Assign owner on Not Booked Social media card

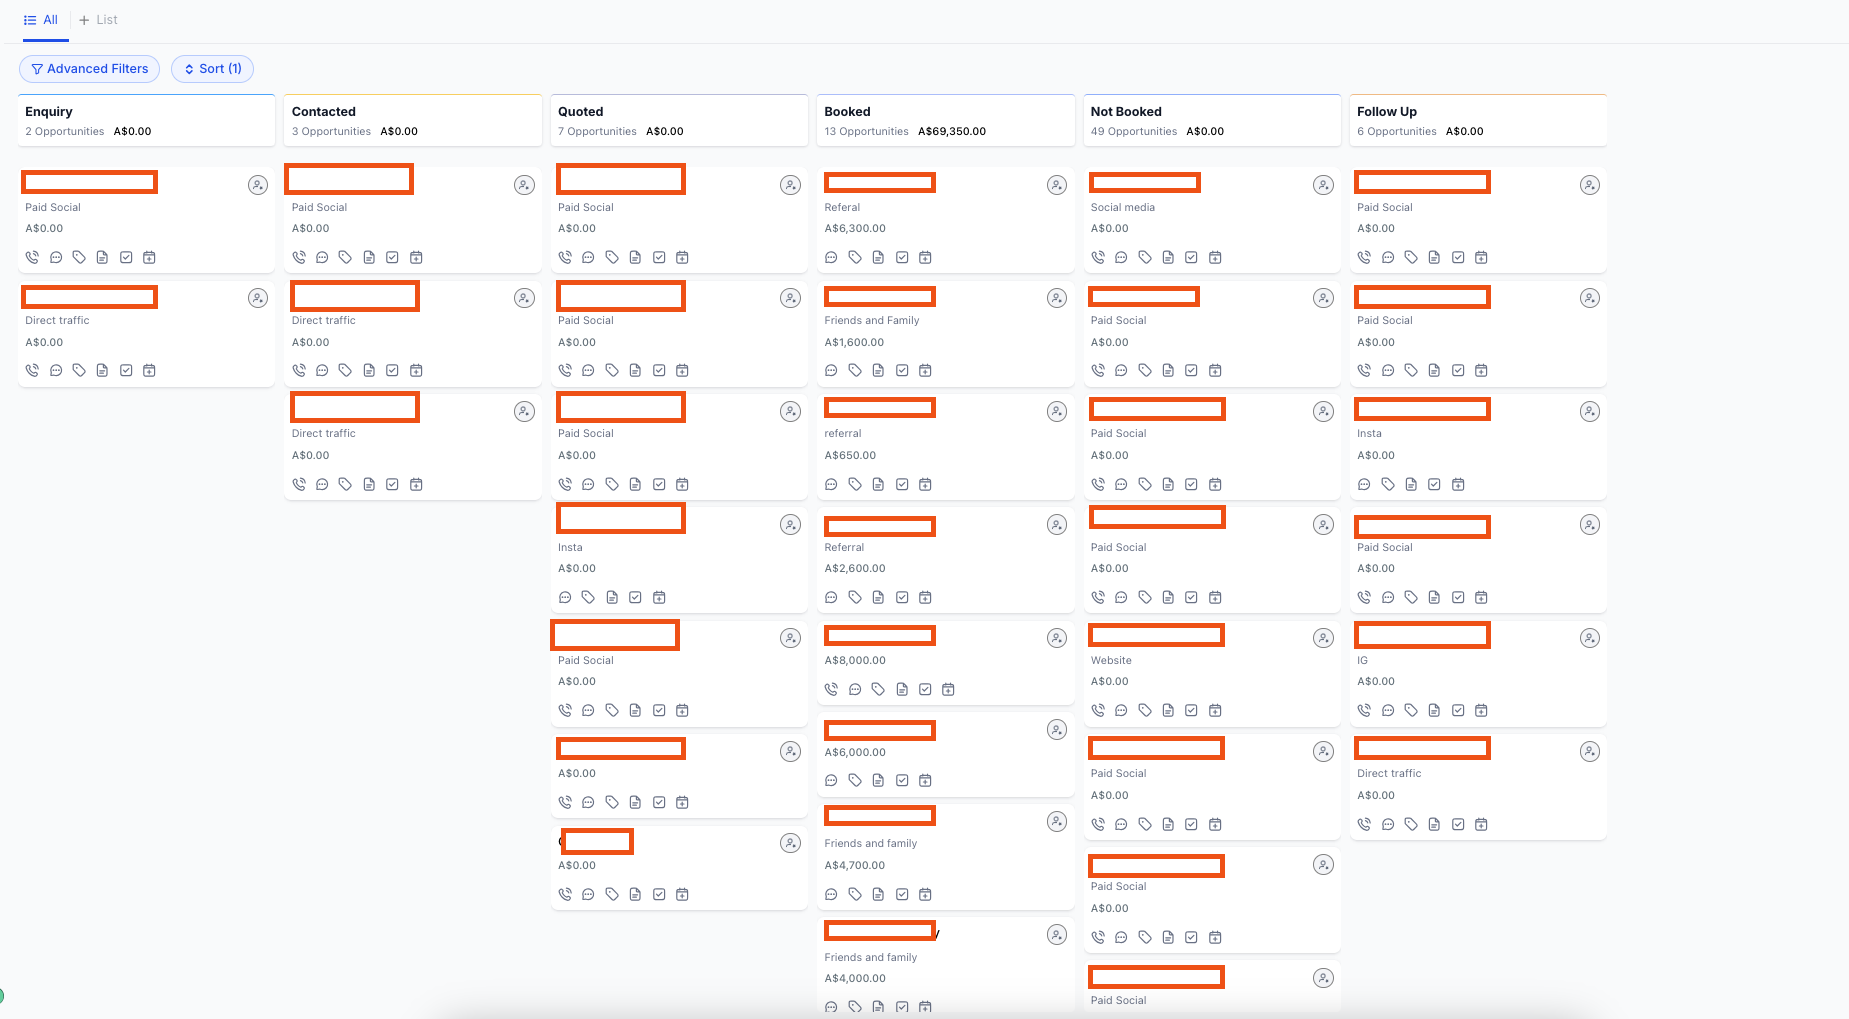pos(1323,185)
